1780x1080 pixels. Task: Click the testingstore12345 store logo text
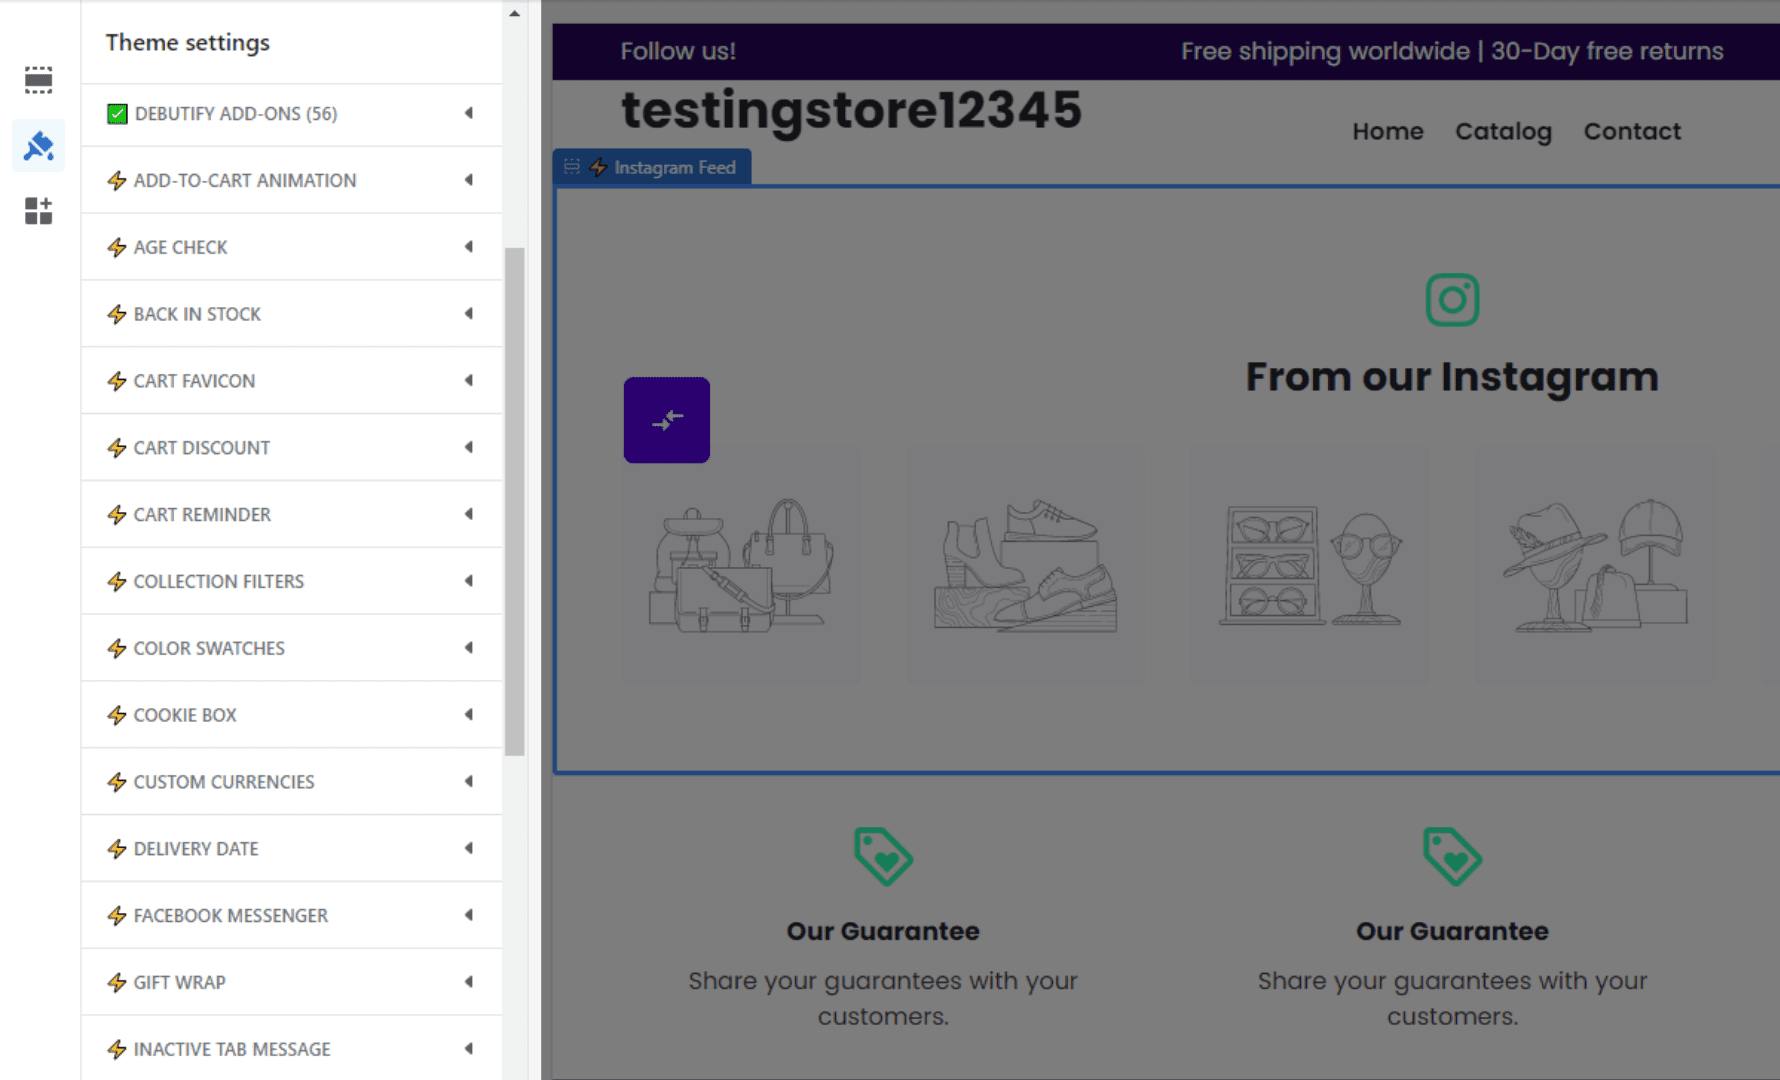[x=851, y=110]
